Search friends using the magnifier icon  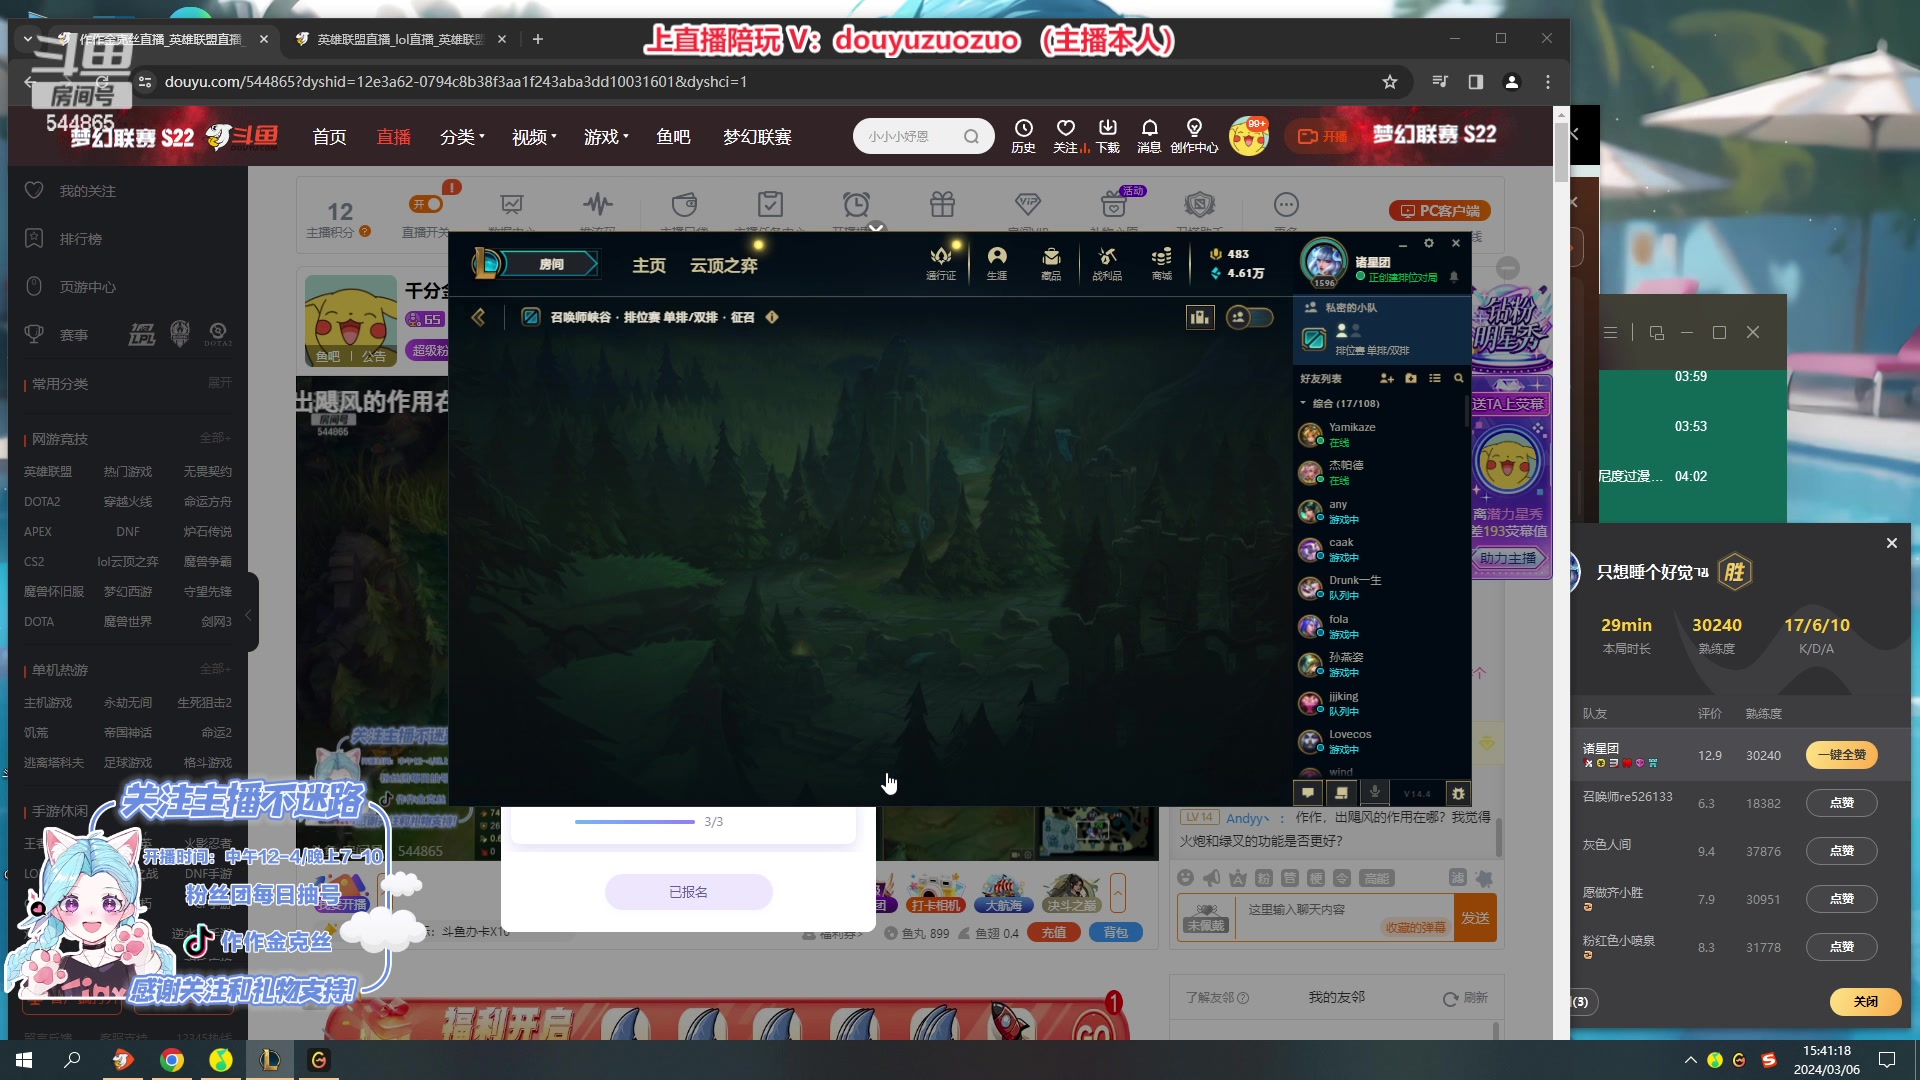point(1458,378)
